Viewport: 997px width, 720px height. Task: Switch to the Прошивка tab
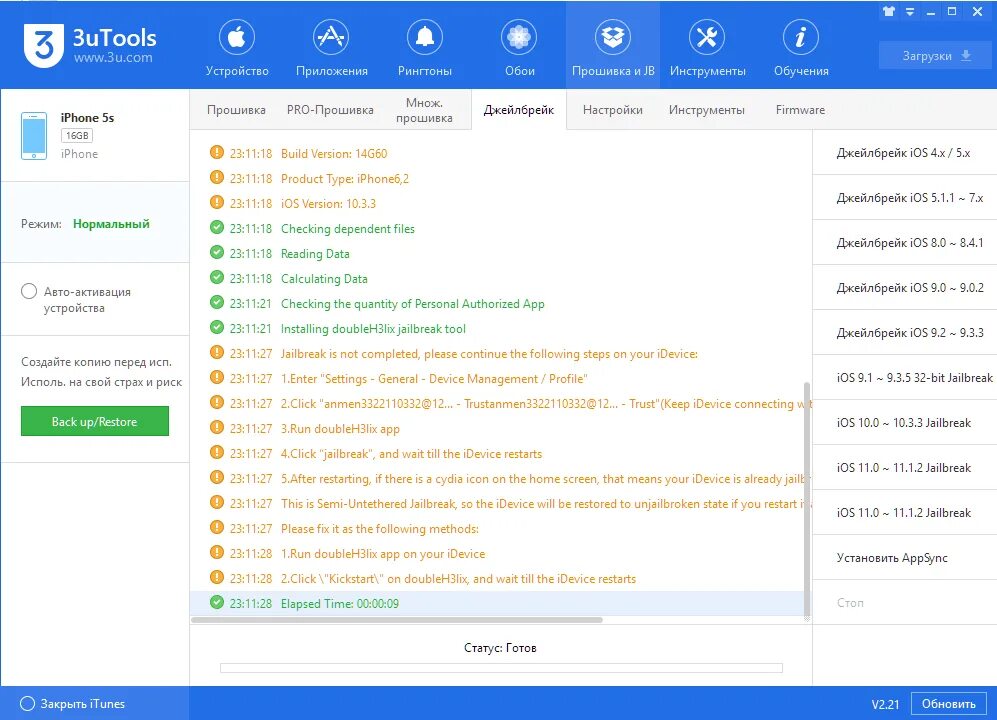click(236, 109)
